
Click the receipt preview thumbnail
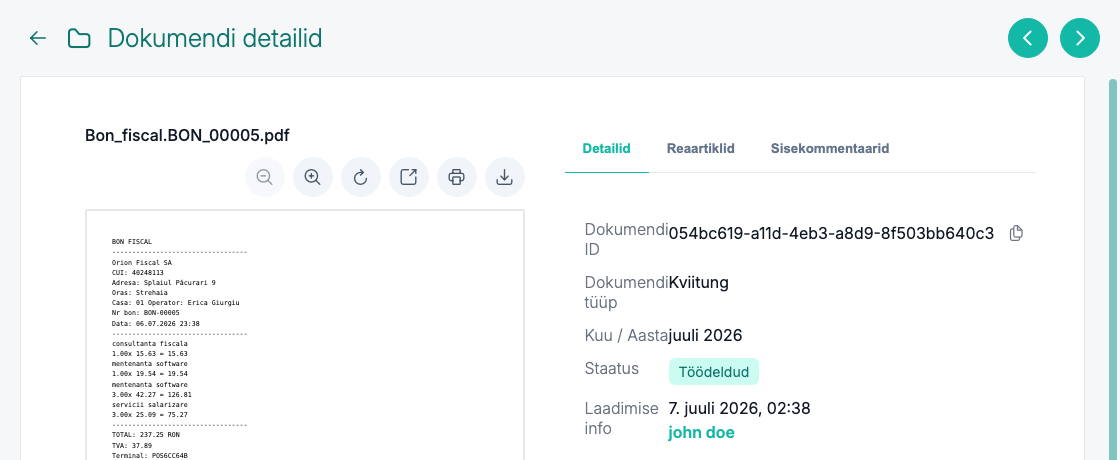pos(305,334)
